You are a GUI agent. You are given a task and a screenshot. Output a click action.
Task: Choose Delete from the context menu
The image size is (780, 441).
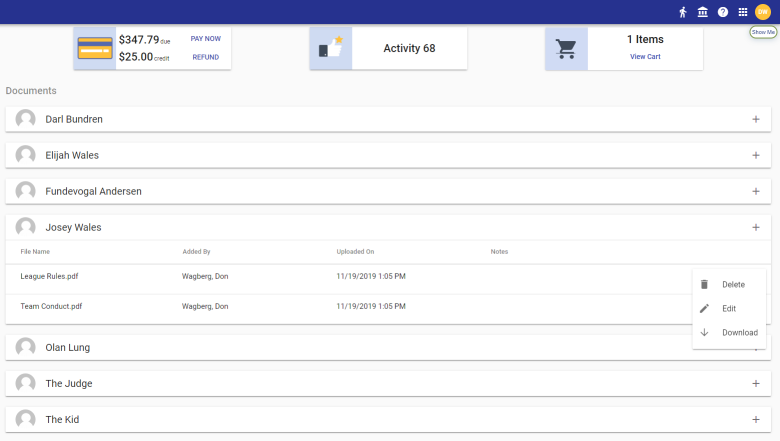[733, 285]
